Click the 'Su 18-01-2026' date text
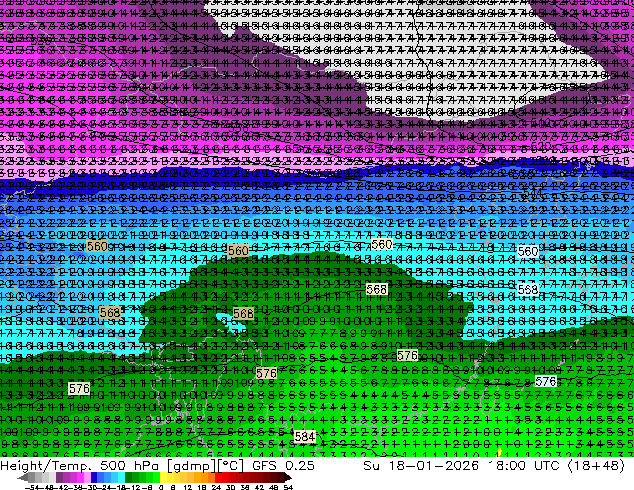Screen dimensions: 634x490 click(x=421, y=466)
